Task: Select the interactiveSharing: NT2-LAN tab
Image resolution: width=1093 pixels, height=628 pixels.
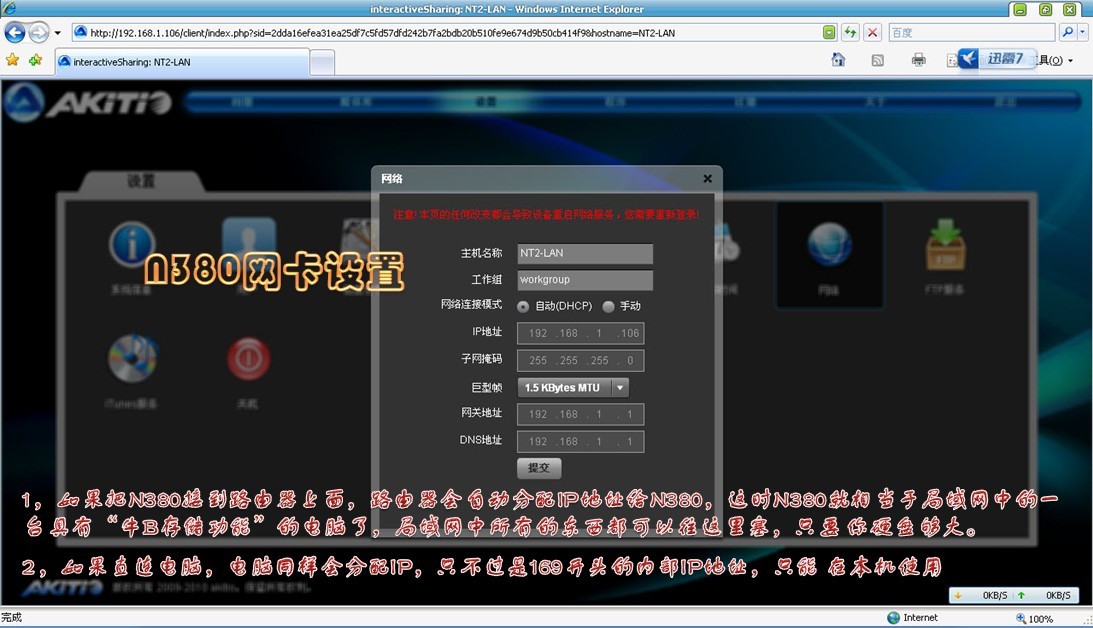Action: point(182,62)
